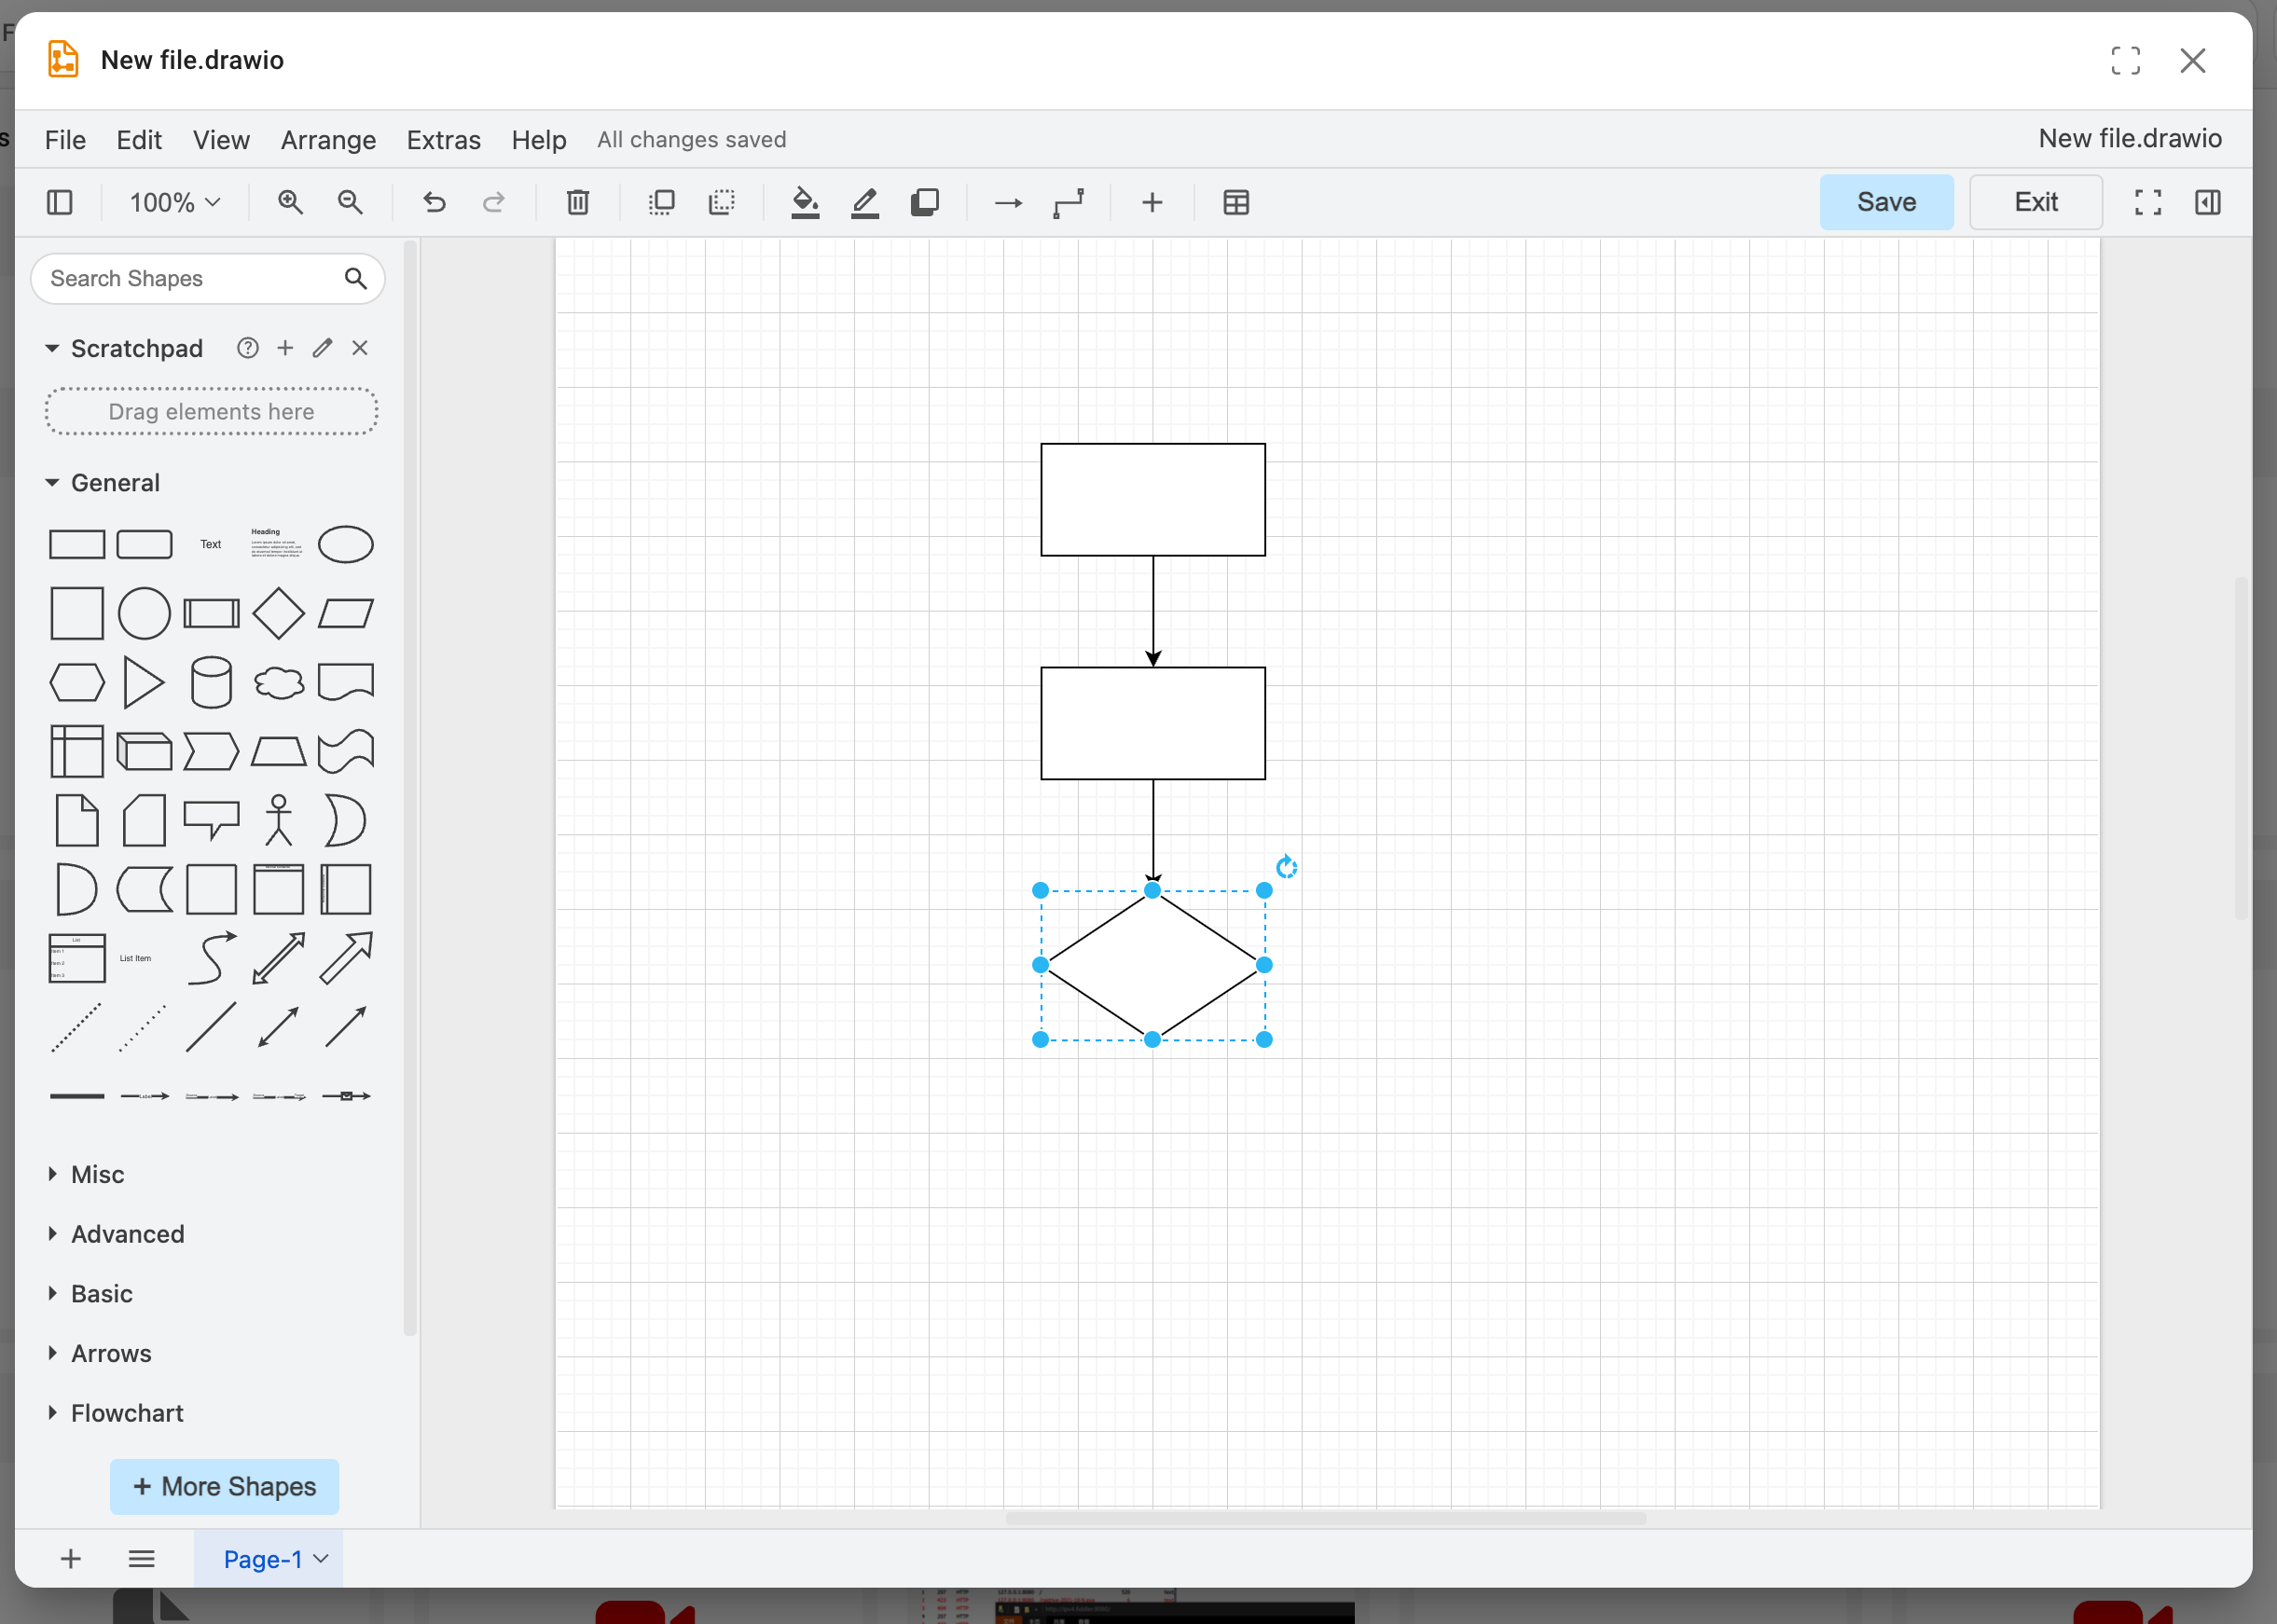Click the Save button
Viewport: 2277px width, 1624px height.
[1884, 202]
